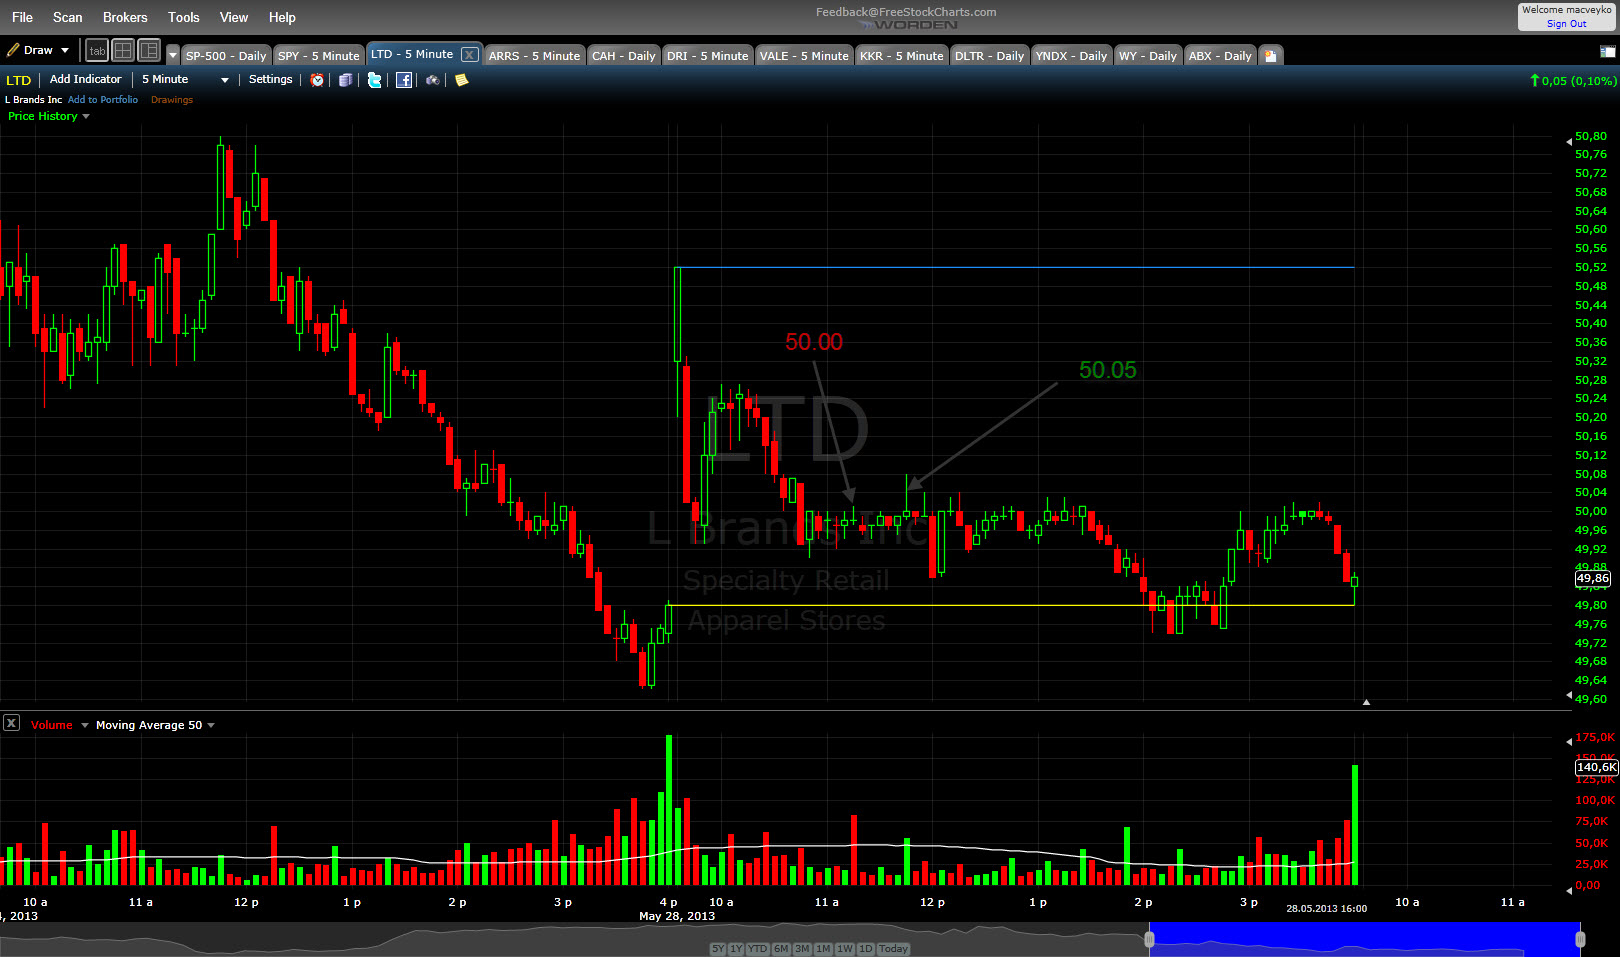Image resolution: width=1620 pixels, height=957 pixels.
Task: Open the File menu
Action: (x=22, y=17)
